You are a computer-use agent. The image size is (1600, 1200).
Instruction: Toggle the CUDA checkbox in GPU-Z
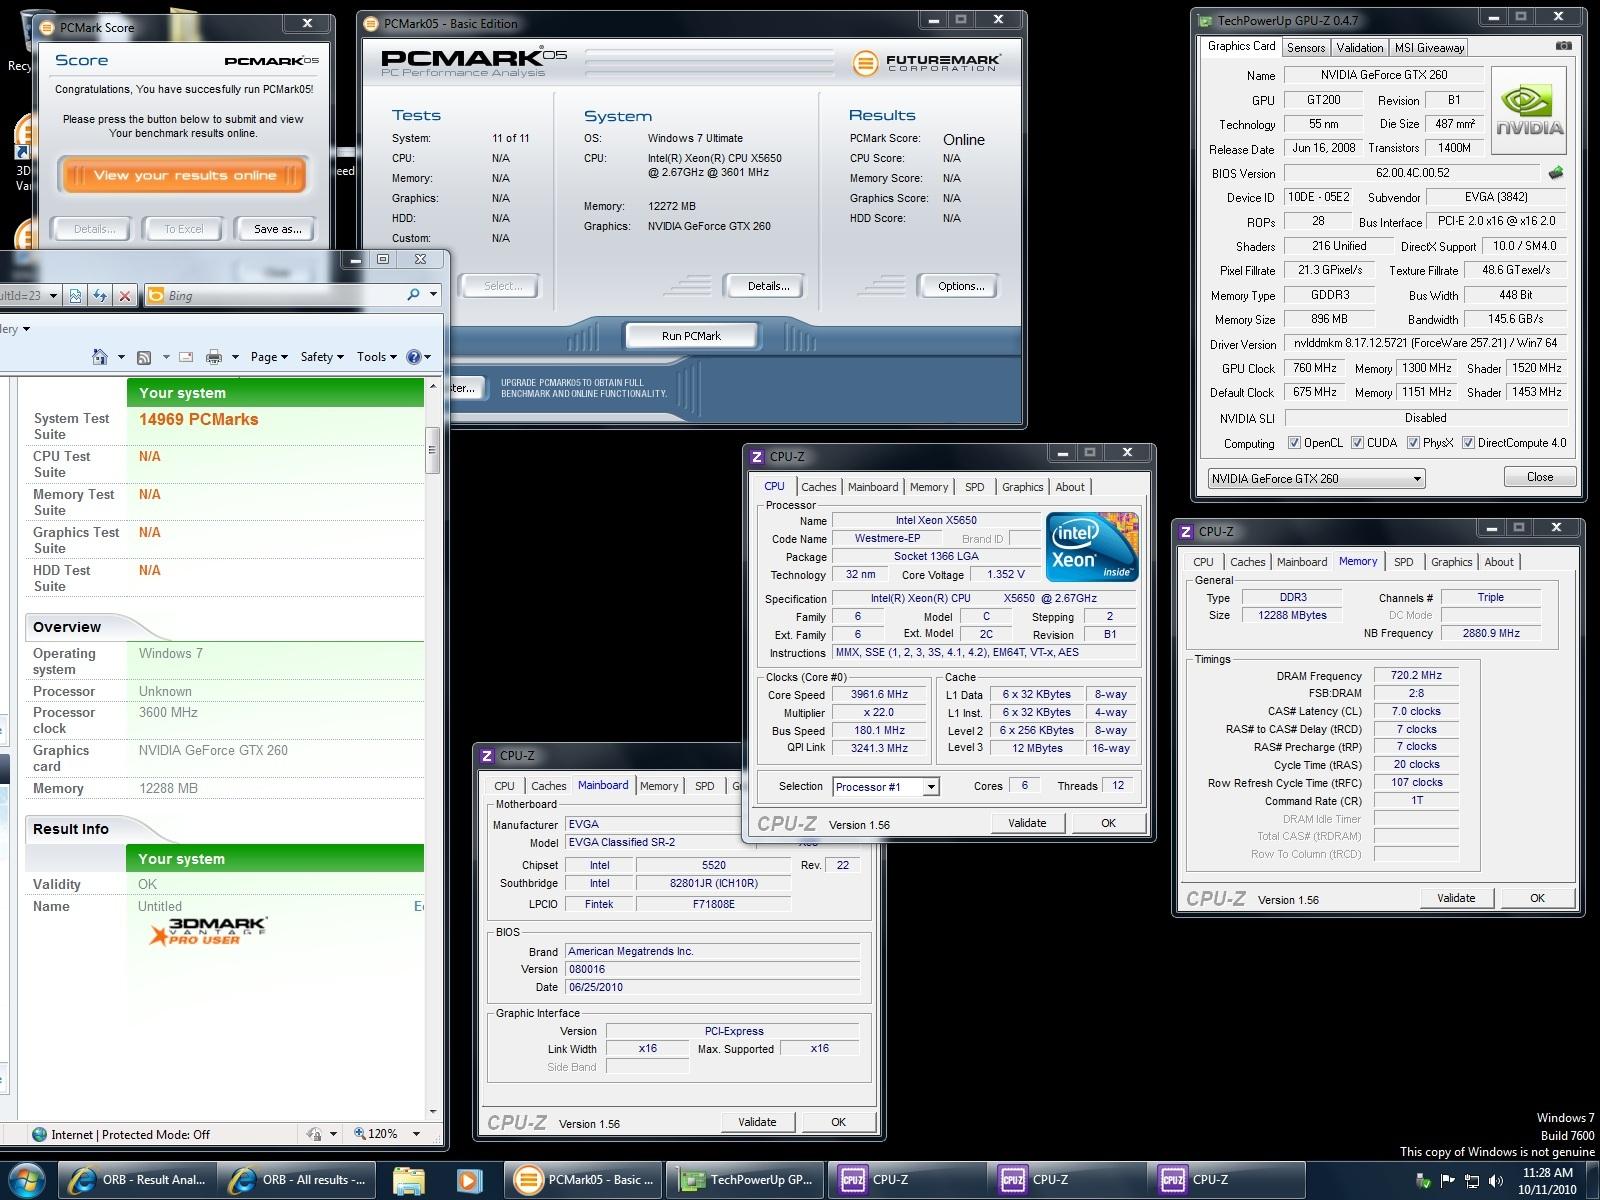[x=1357, y=443]
